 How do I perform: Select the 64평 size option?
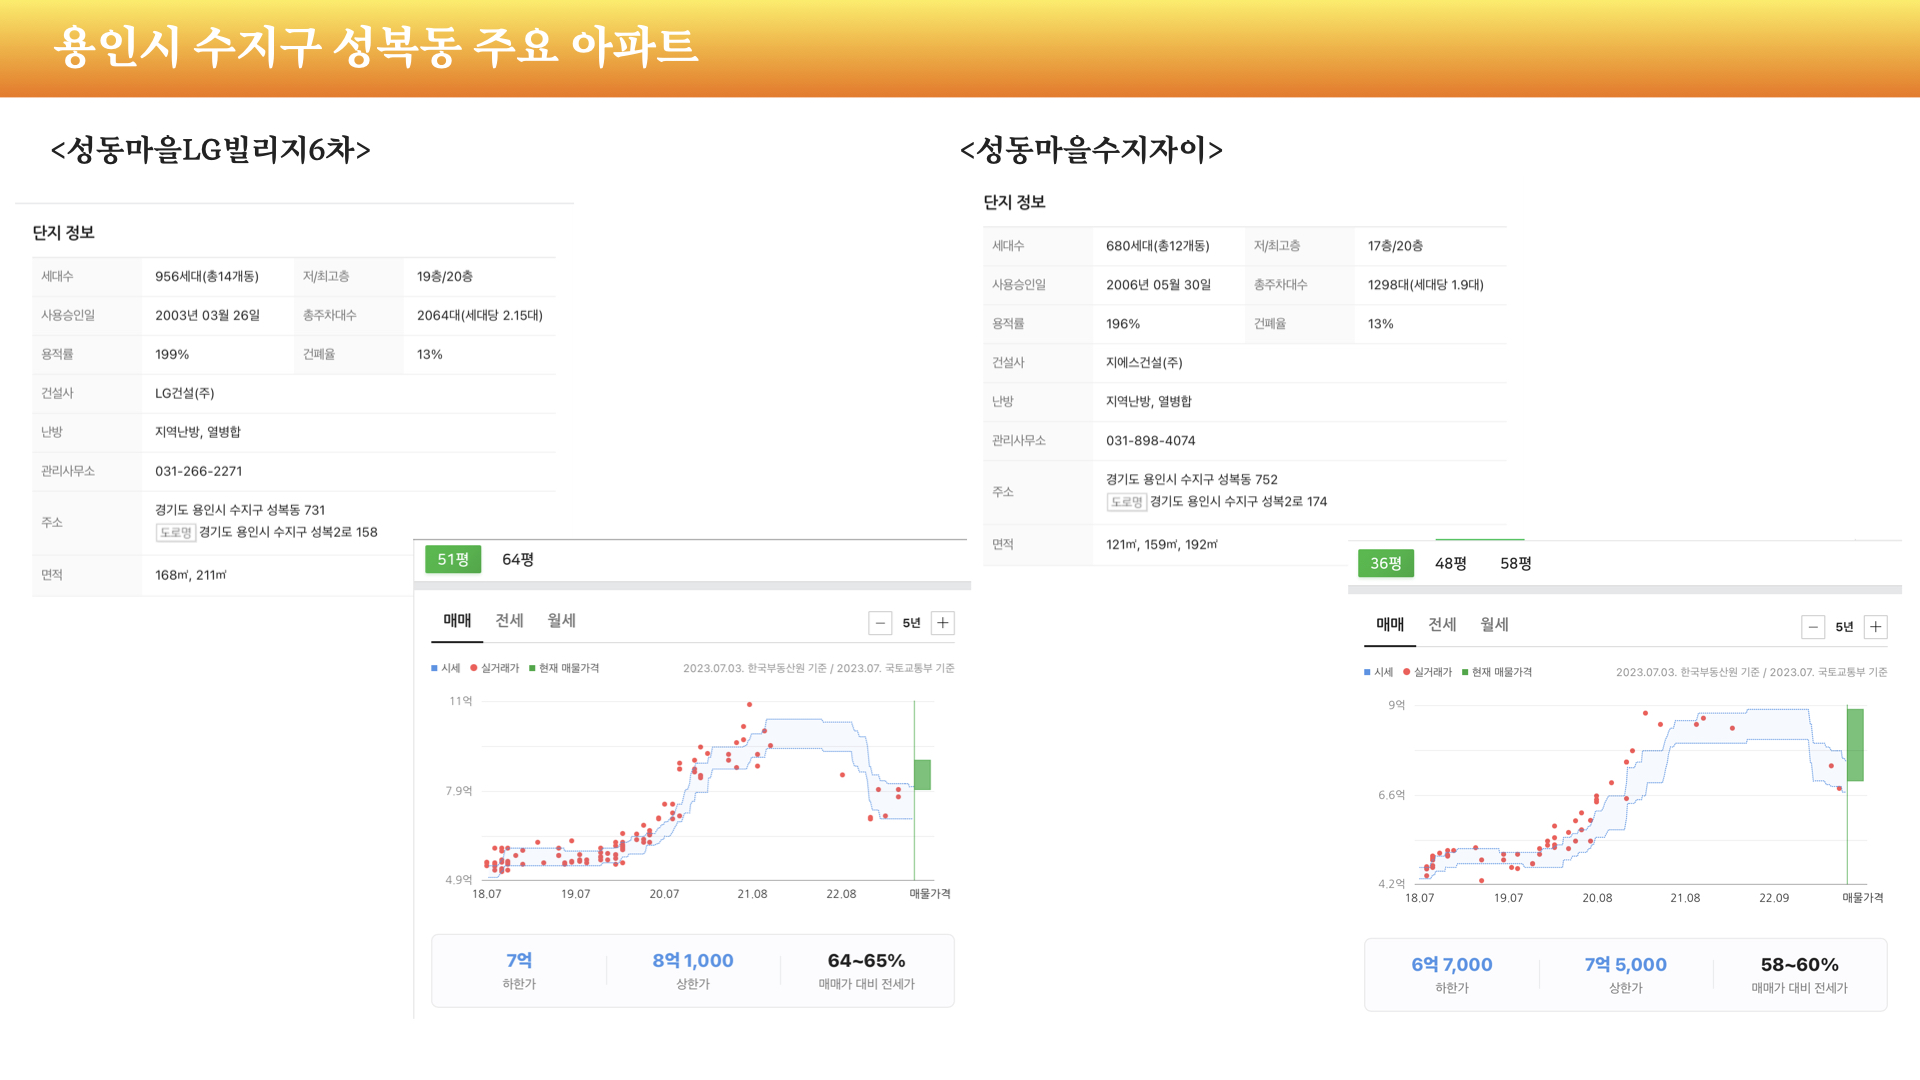click(517, 559)
